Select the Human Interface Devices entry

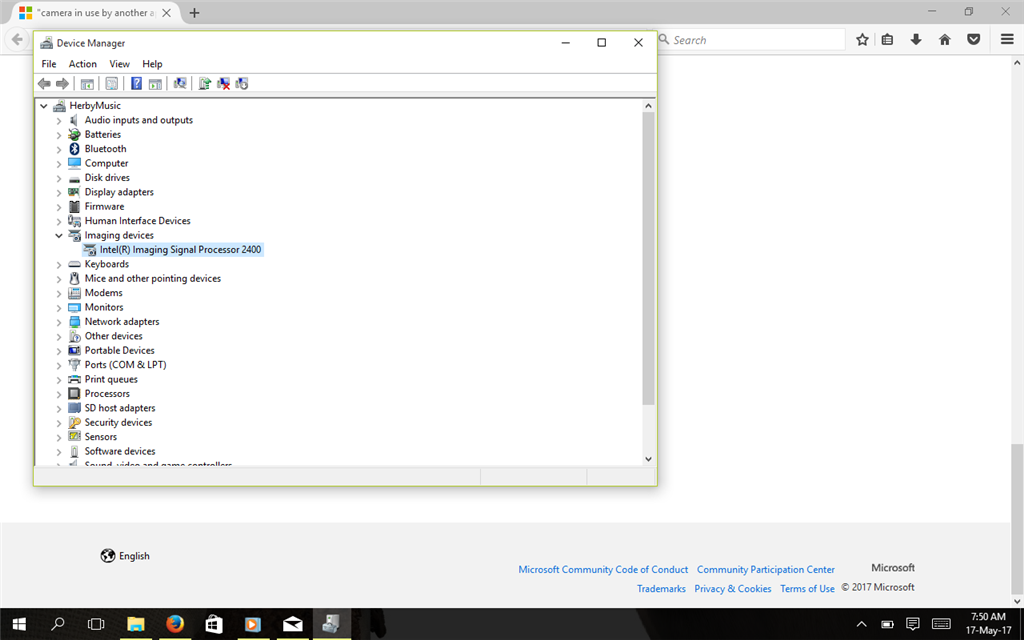(138, 221)
